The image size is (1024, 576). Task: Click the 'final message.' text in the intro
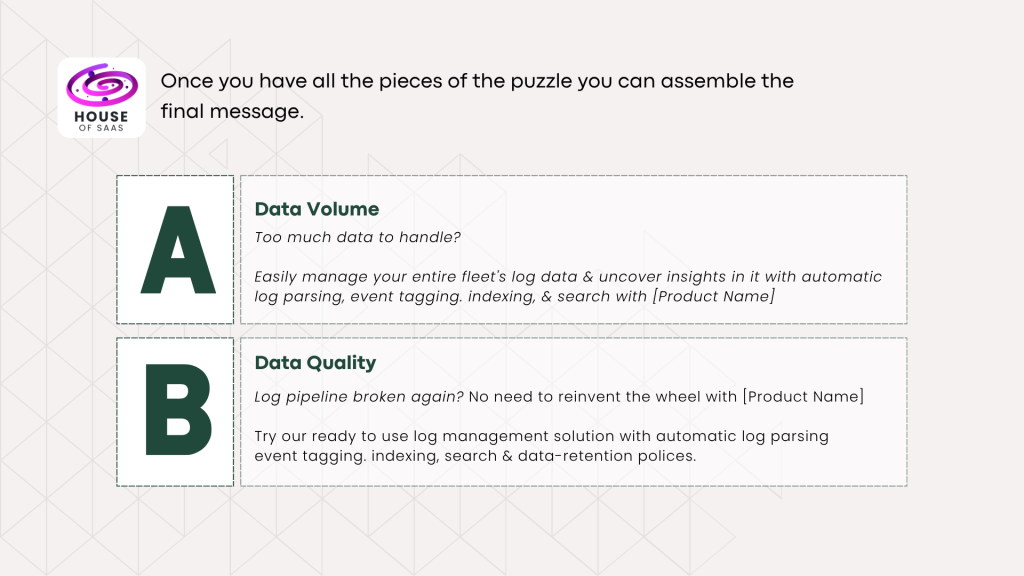point(232,111)
